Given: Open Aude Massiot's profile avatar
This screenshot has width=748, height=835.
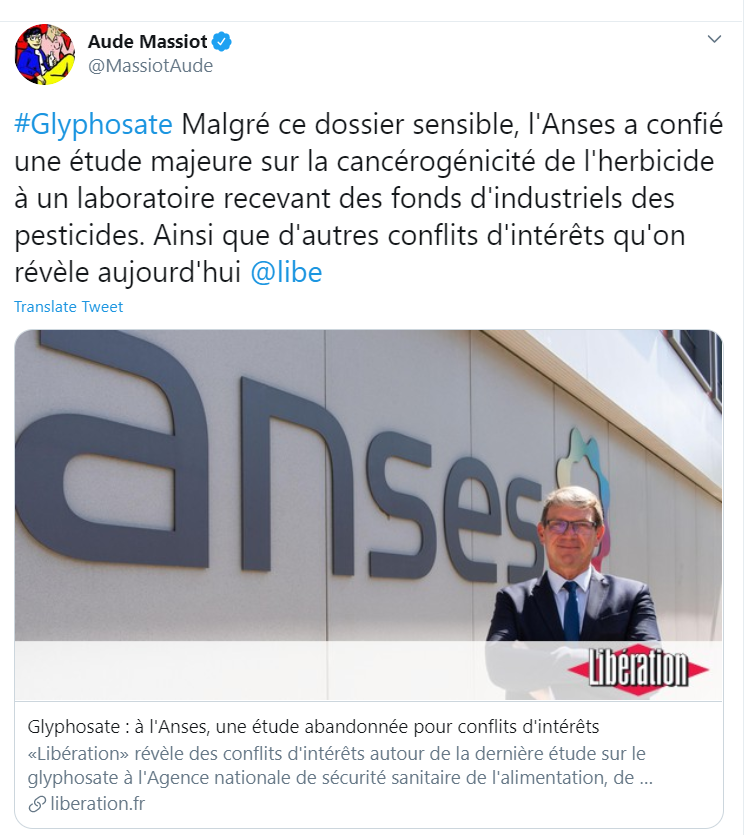Looking at the screenshot, I should tap(45, 54).
